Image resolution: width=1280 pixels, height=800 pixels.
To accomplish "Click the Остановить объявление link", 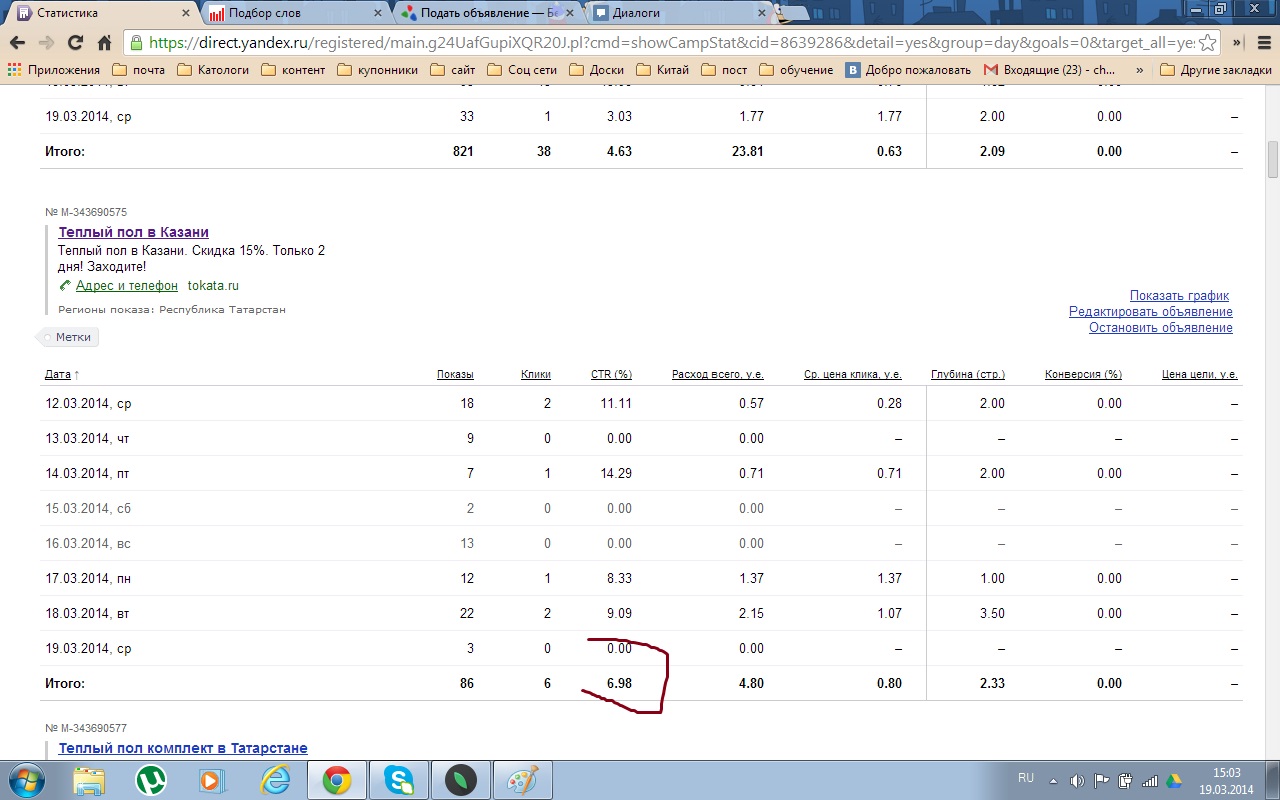I will coord(1161,328).
